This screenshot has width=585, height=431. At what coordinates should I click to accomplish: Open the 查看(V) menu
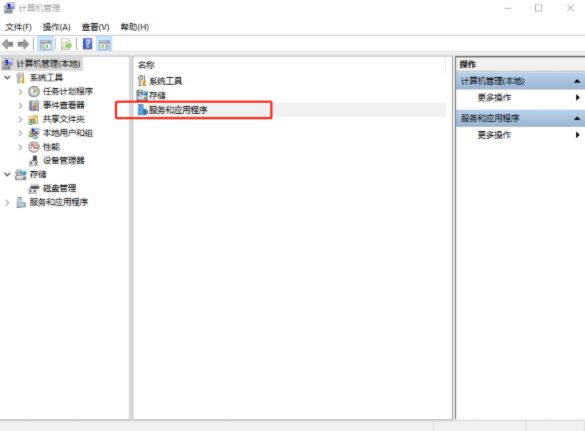tap(96, 27)
